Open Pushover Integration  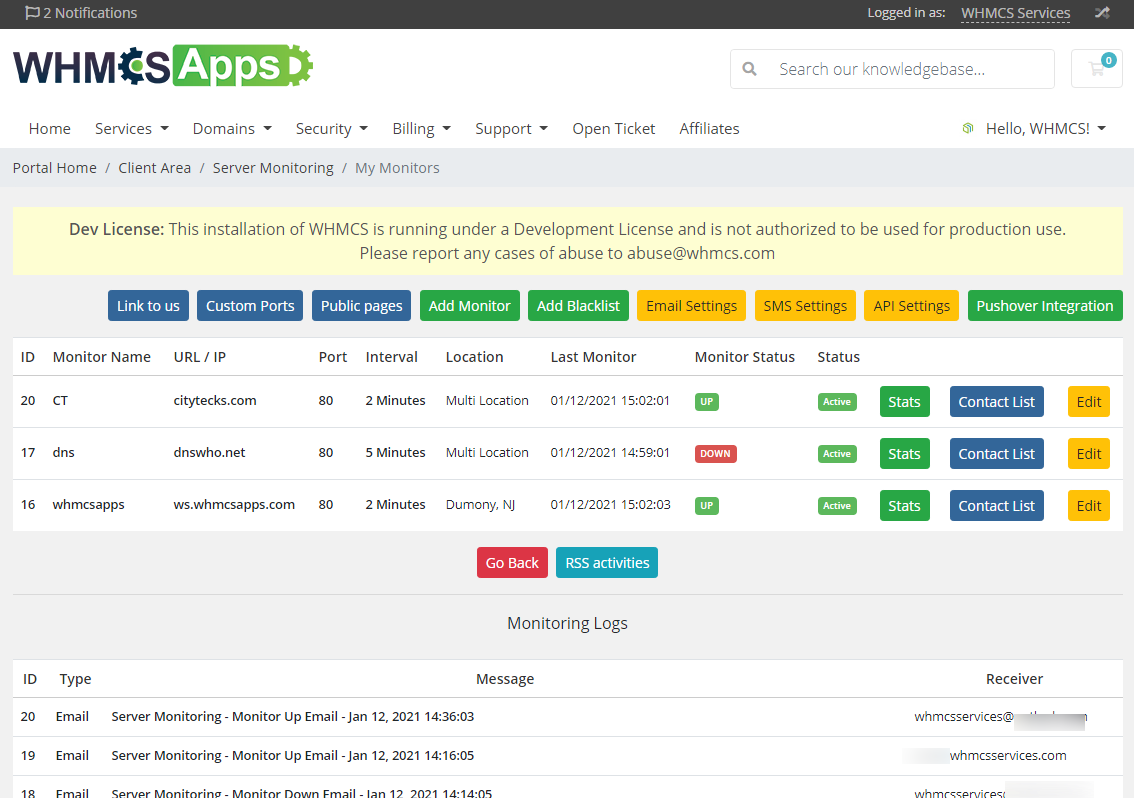(x=1045, y=305)
